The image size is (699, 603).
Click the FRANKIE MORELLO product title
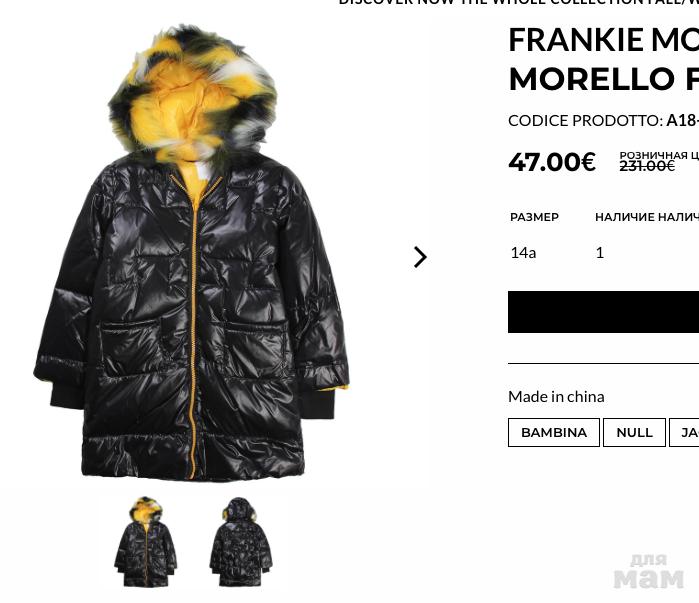pyautogui.click(x=604, y=59)
